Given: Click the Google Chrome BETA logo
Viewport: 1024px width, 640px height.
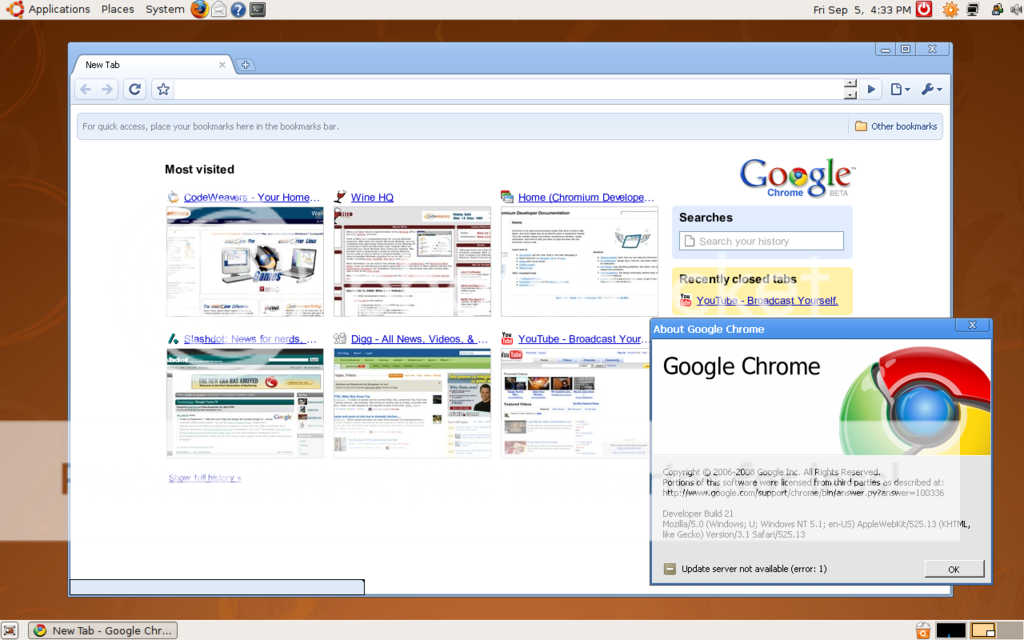Looking at the screenshot, I should click(x=797, y=178).
